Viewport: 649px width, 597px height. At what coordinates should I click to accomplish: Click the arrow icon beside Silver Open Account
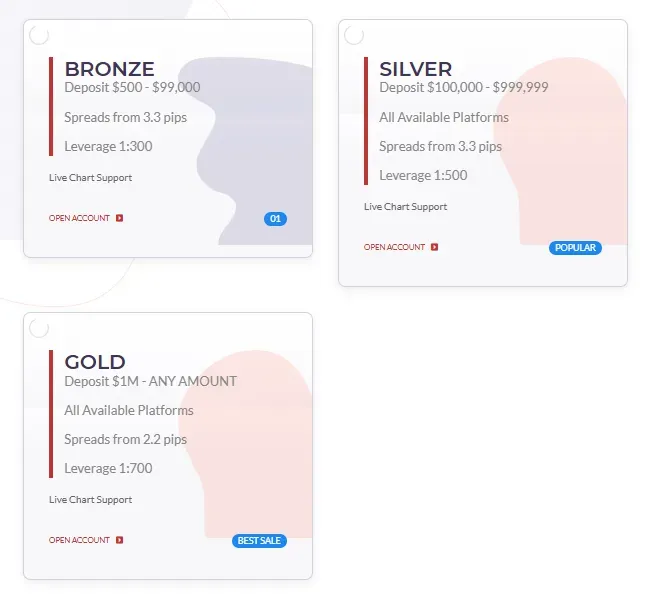(434, 247)
